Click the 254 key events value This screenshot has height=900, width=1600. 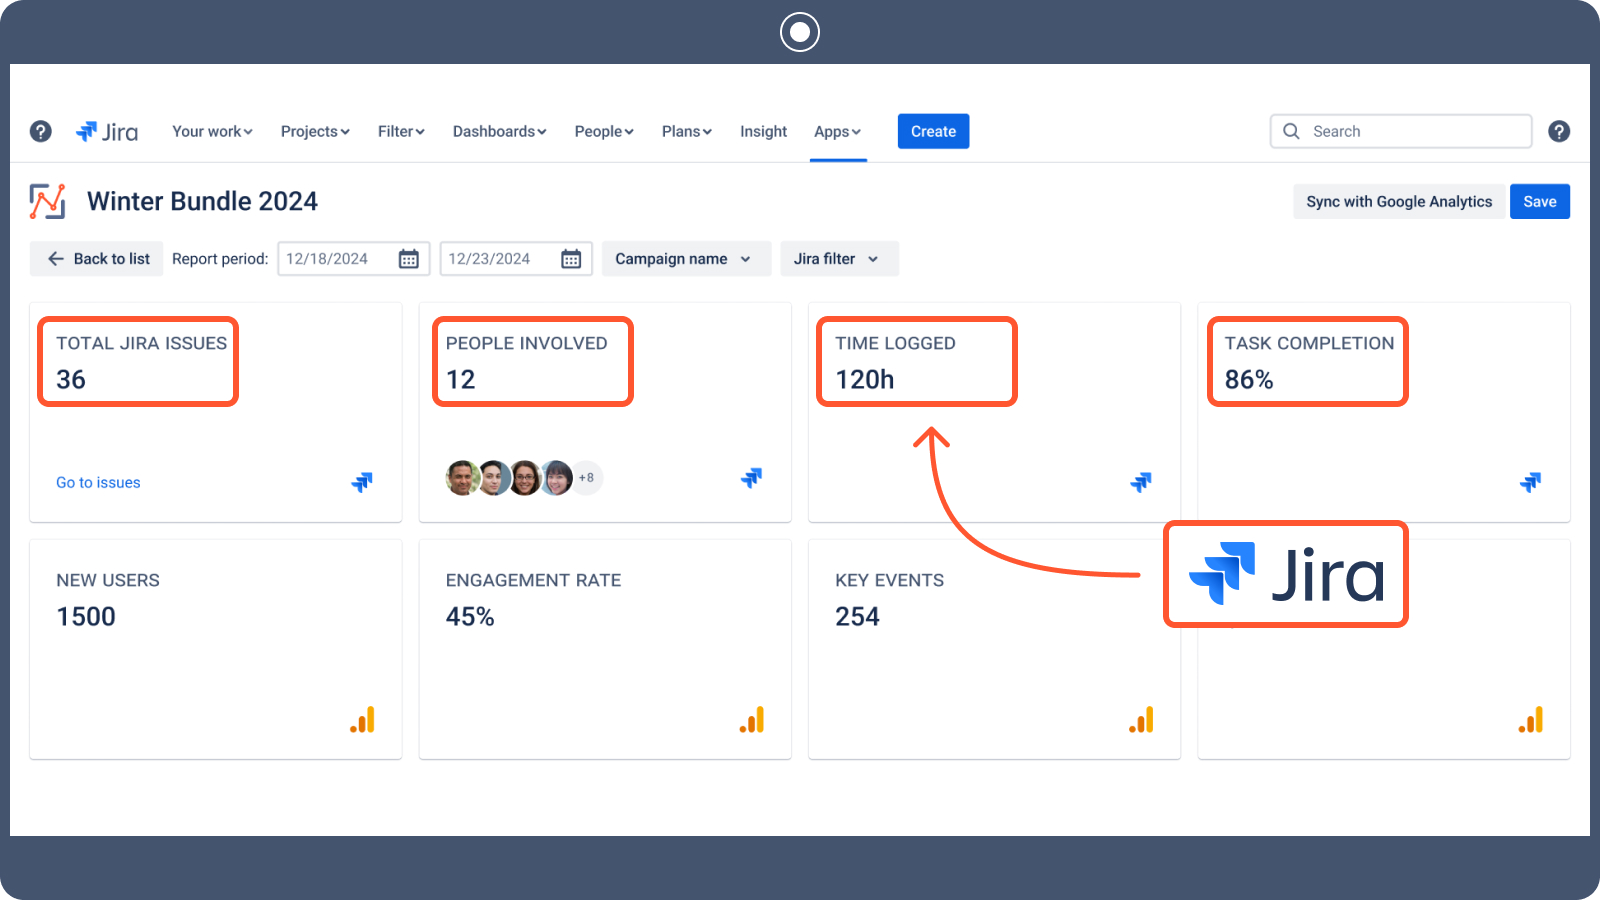pos(858,617)
